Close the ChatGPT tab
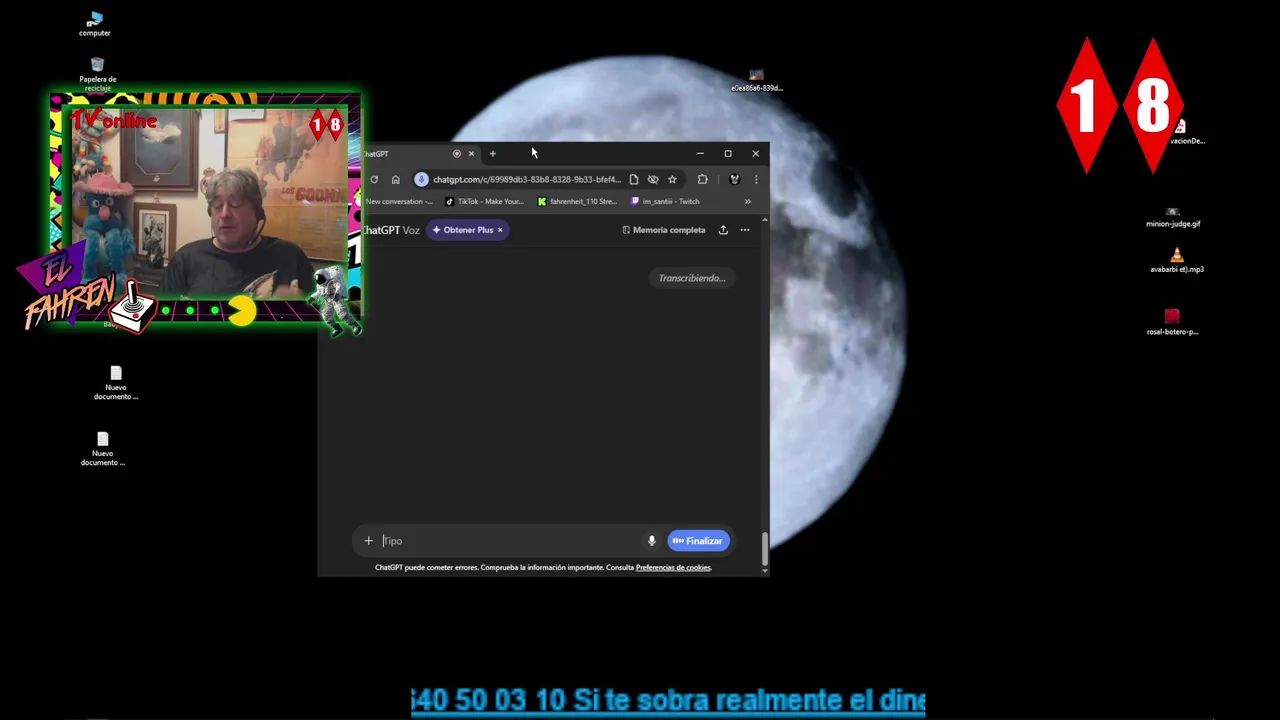 click(471, 154)
